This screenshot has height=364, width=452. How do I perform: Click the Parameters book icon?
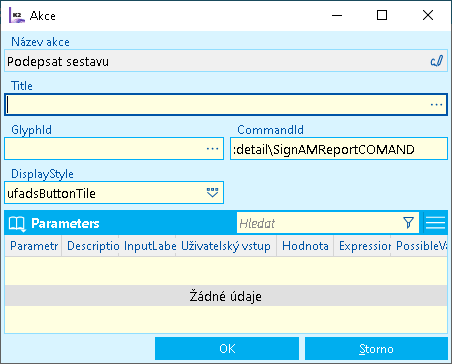(x=17, y=223)
